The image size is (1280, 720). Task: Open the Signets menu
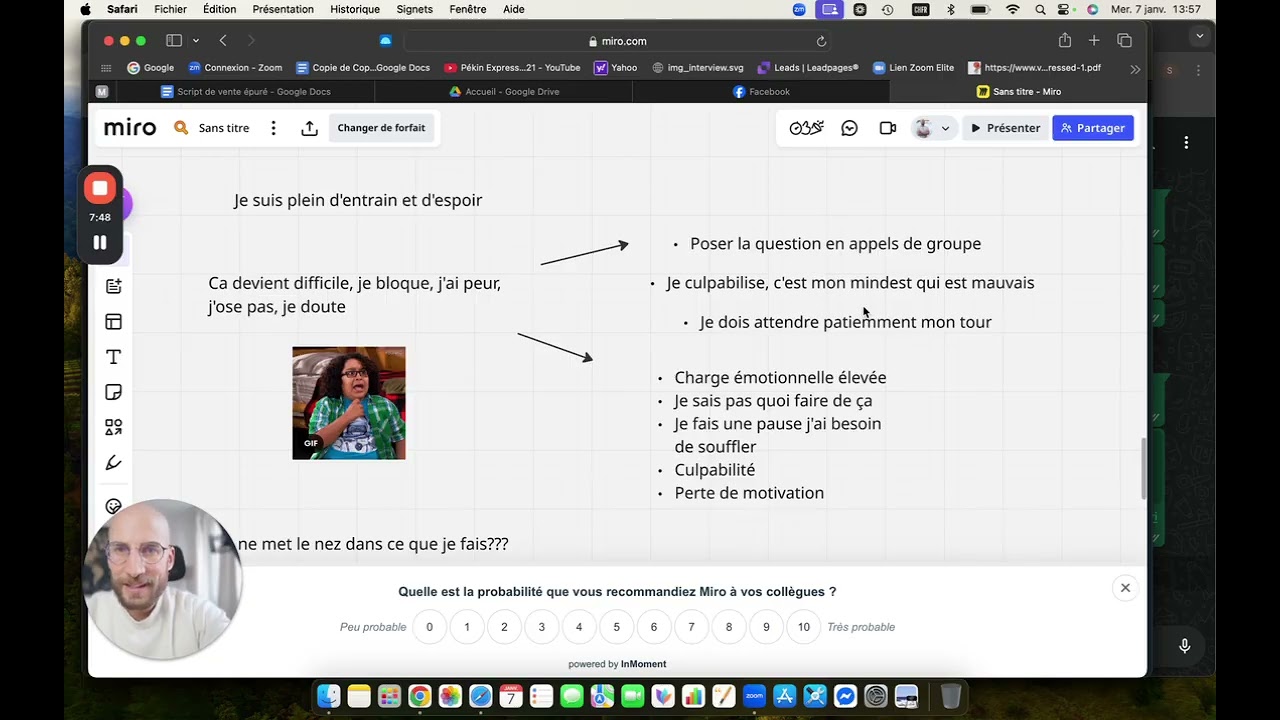[414, 9]
